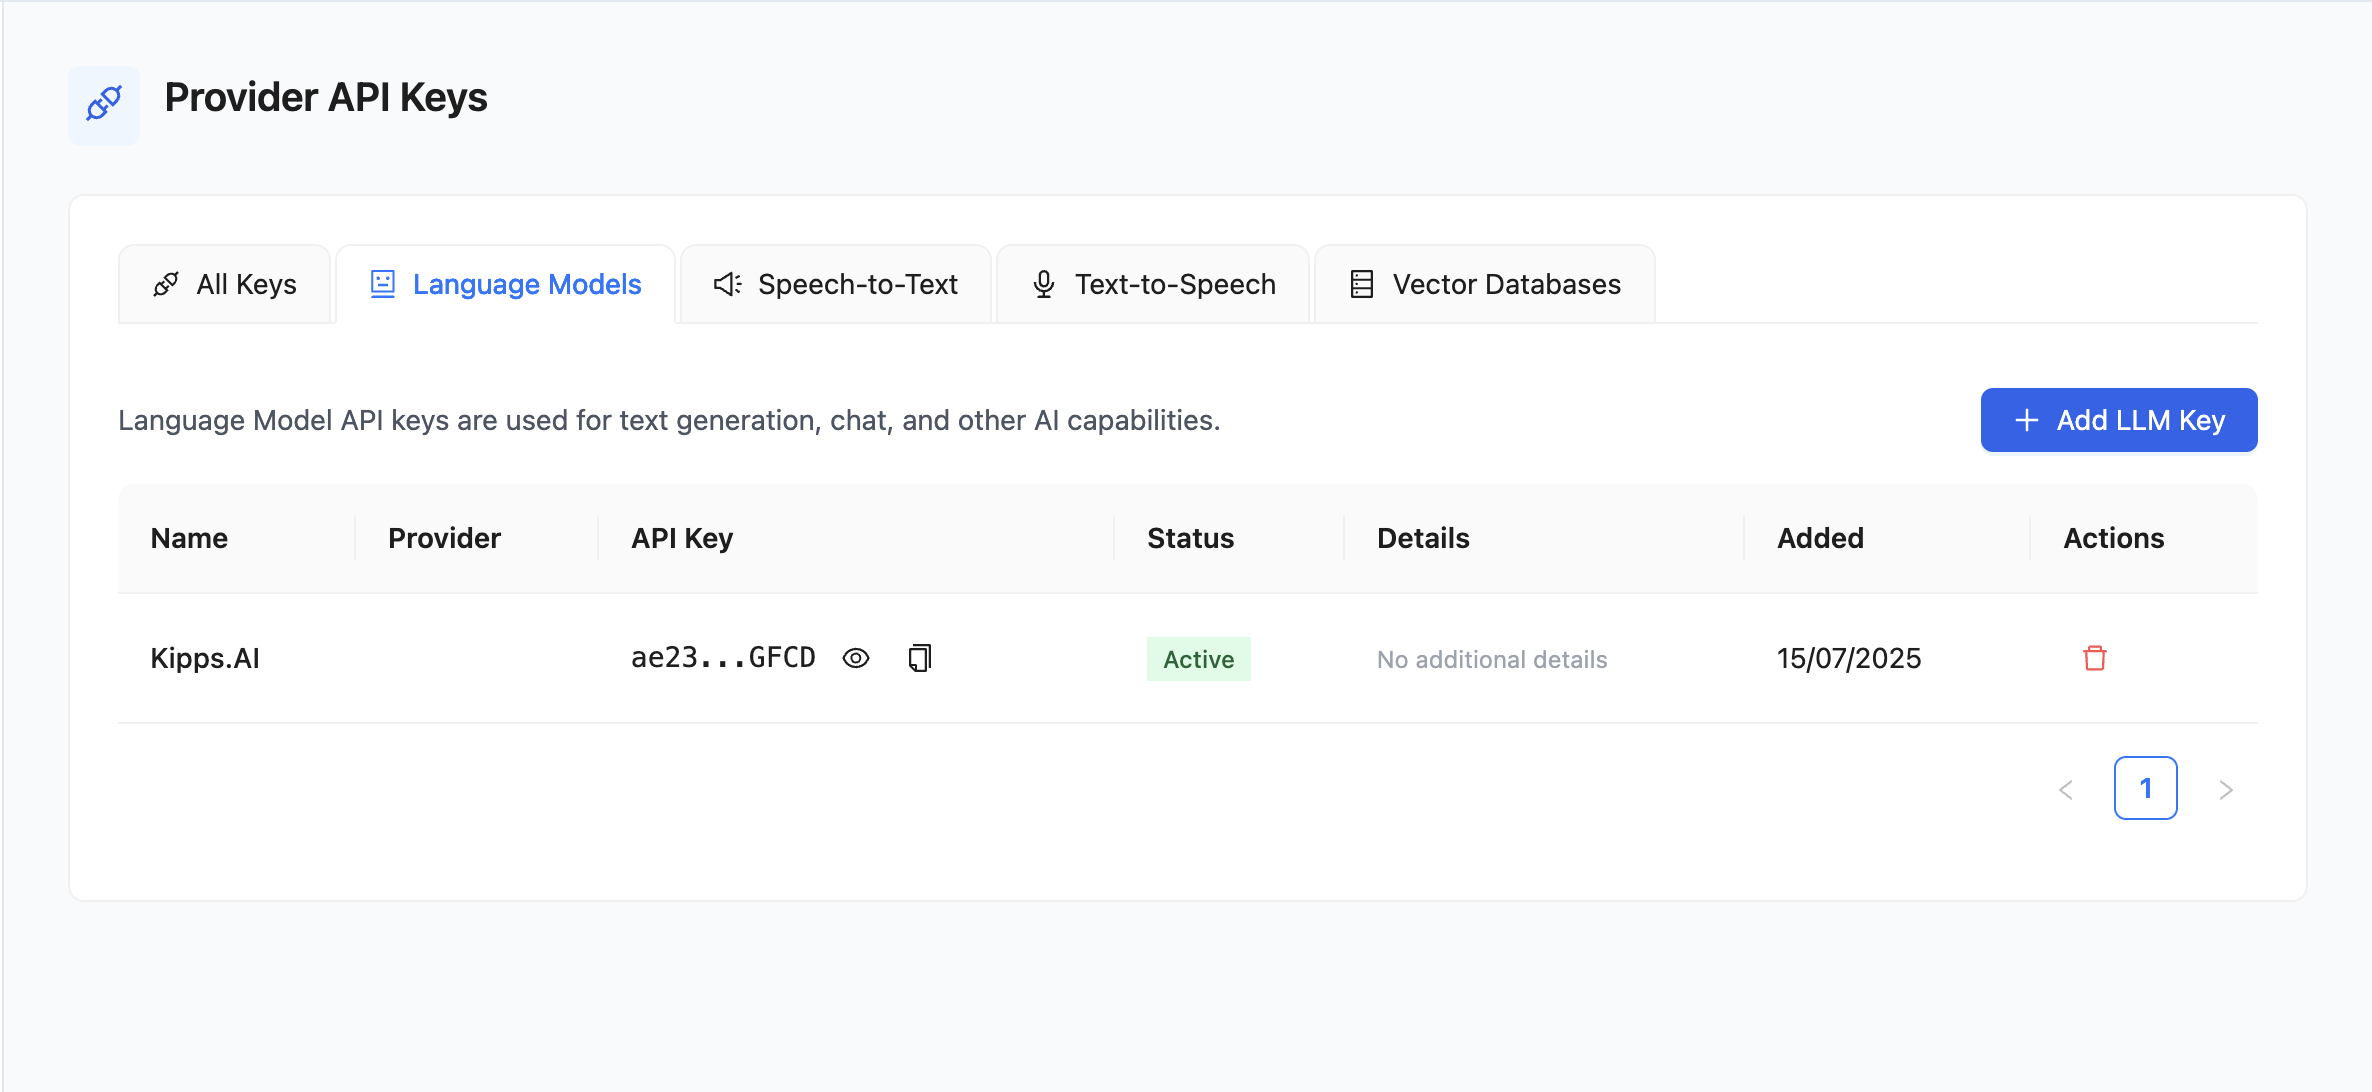Screen dimensions: 2372x1092
Task: Click the plug icon beside Provider API Keys
Action: pos(104,104)
